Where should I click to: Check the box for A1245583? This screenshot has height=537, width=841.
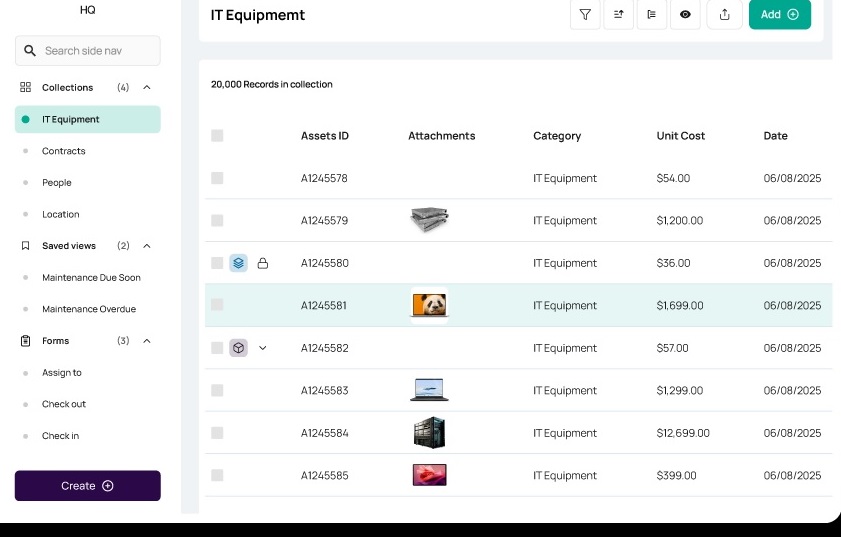pos(217,390)
